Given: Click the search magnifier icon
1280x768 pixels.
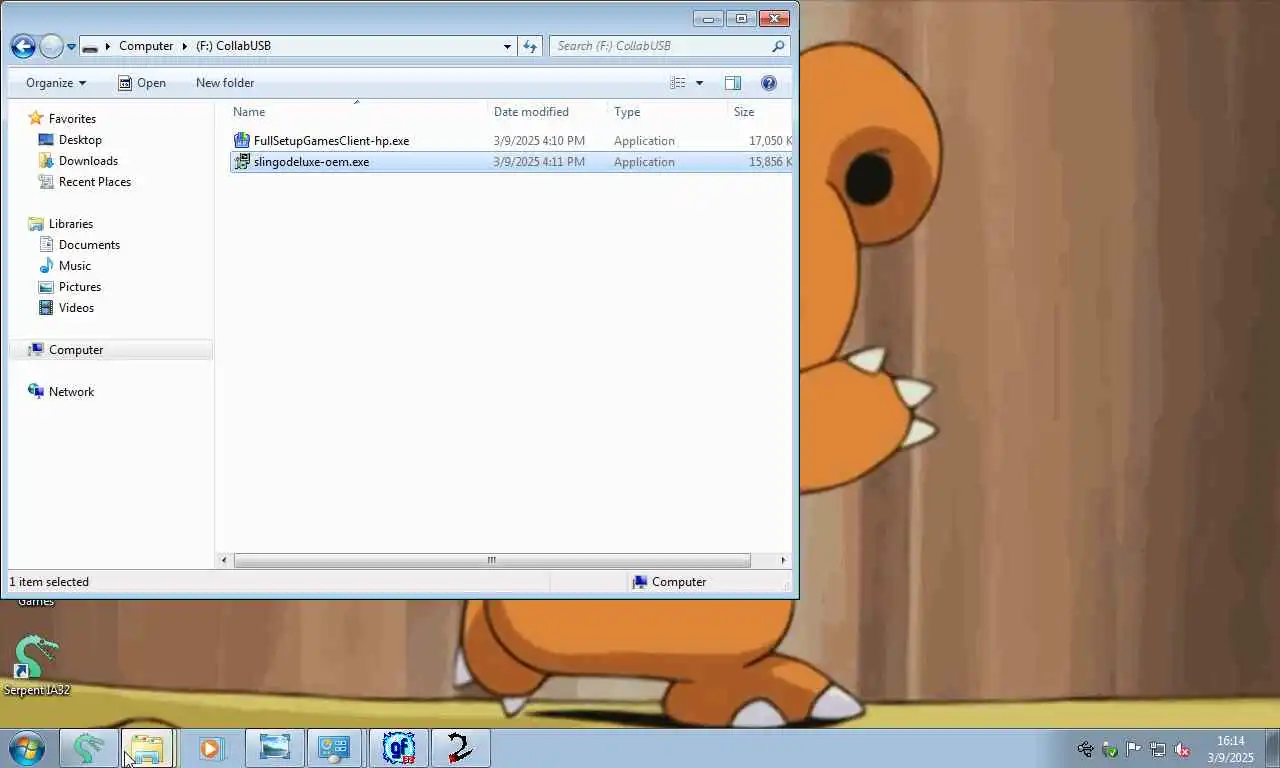Looking at the screenshot, I should pyautogui.click(x=778, y=46).
